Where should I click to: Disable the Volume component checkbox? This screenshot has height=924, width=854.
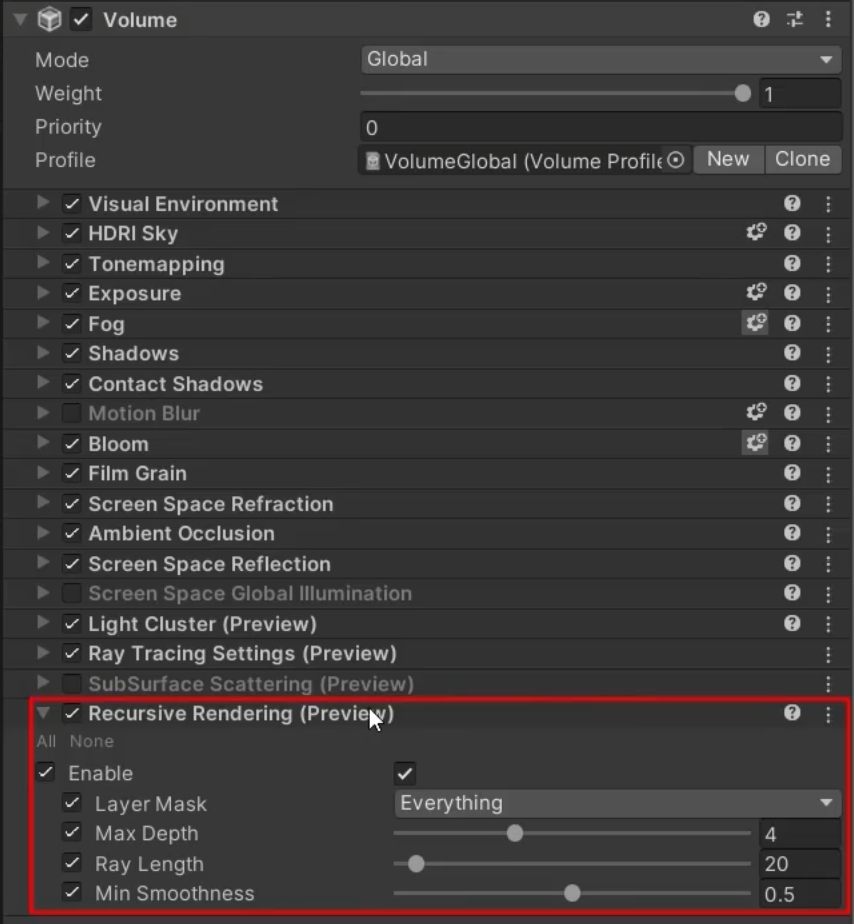(81, 19)
